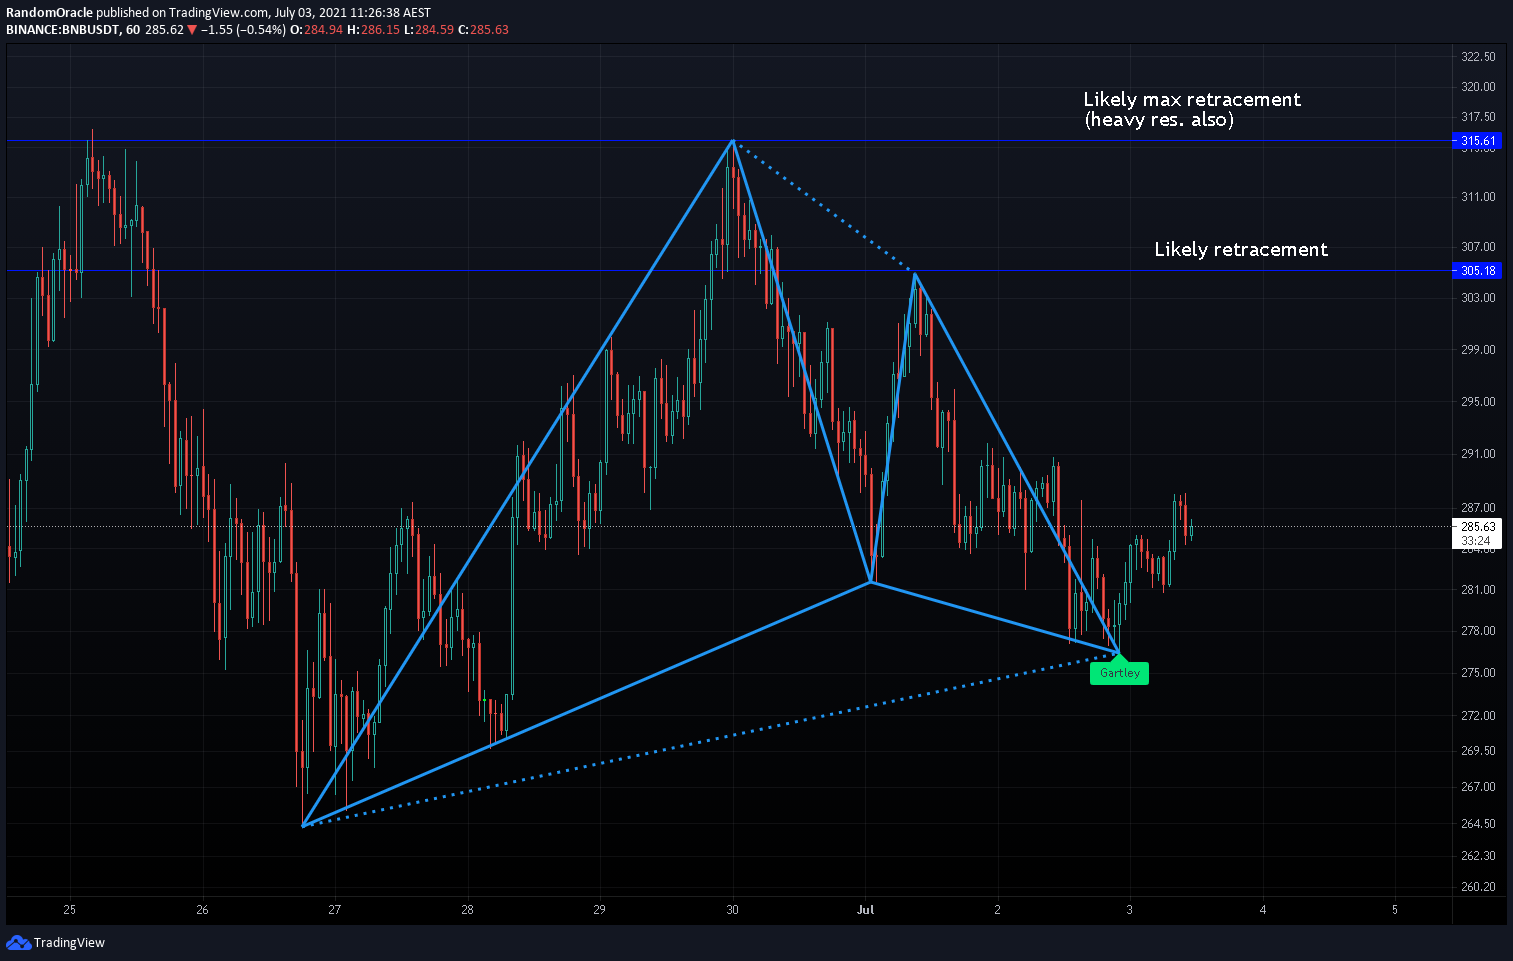This screenshot has height=961, width=1513.
Task: Click the 264.50 price axis label
Action: (x=1478, y=824)
